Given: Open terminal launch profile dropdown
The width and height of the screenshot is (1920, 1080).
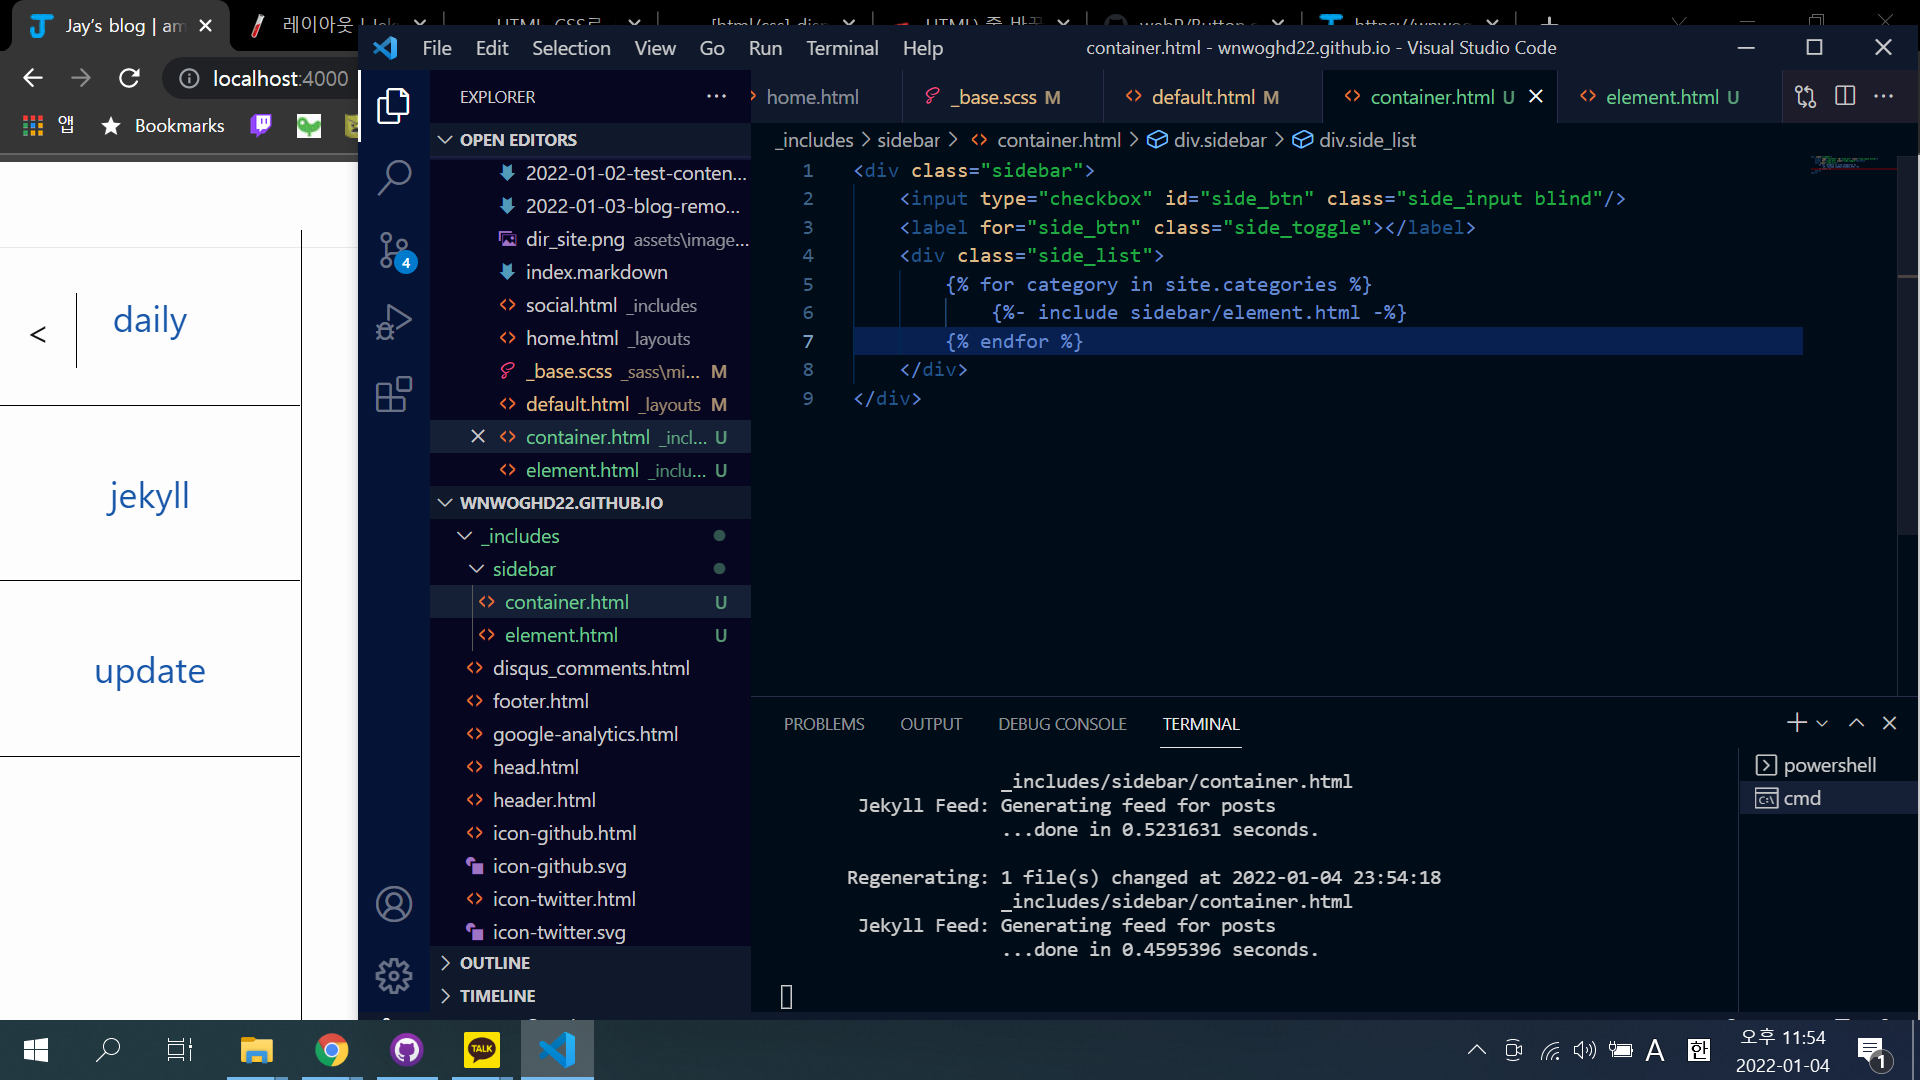Looking at the screenshot, I should click(x=1822, y=723).
